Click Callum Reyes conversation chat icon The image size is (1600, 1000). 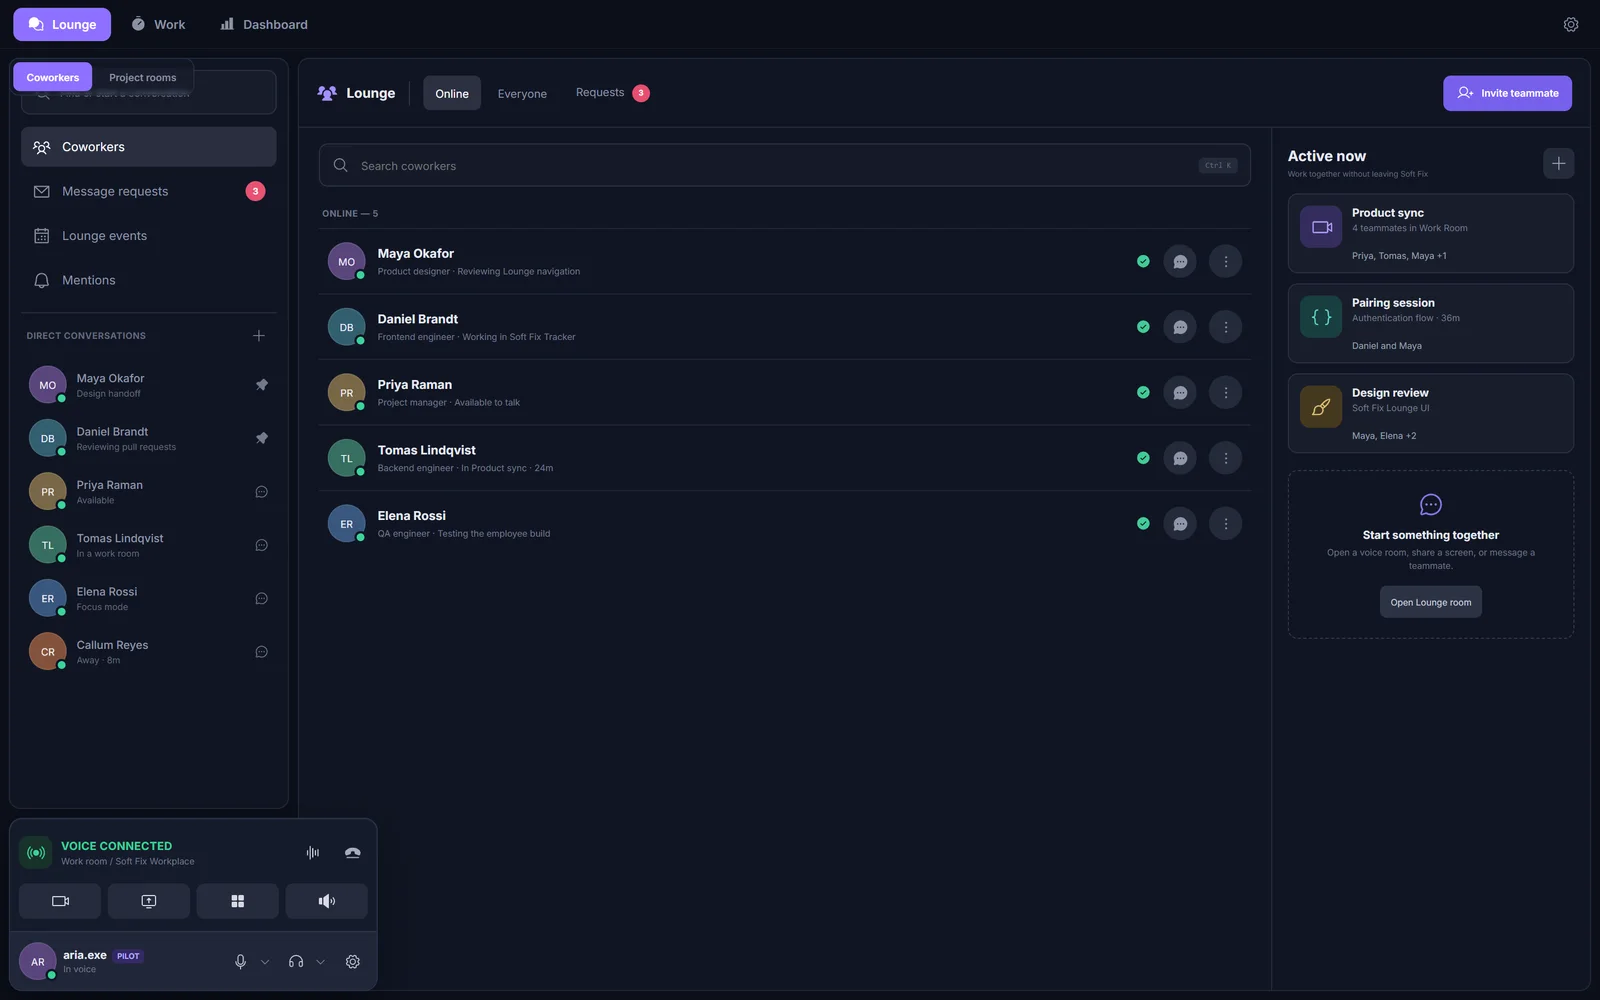tap(262, 652)
